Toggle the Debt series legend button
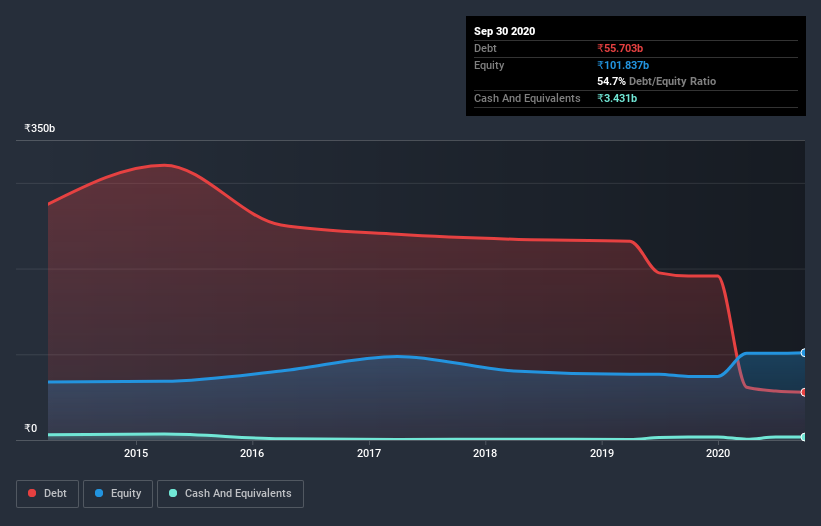821x526 pixels. click(47, 494)
